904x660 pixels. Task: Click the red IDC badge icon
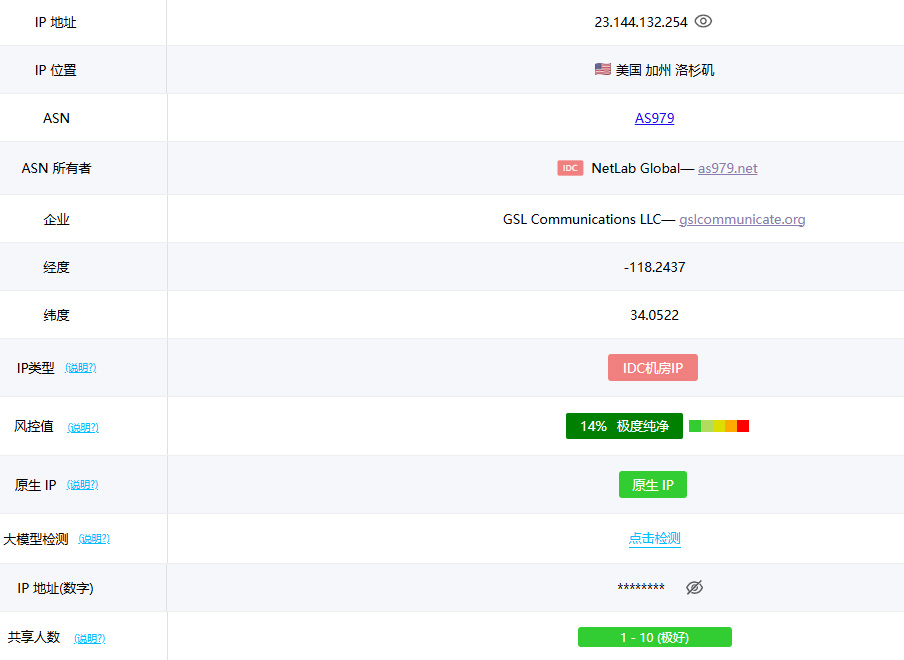pos(570,168)
